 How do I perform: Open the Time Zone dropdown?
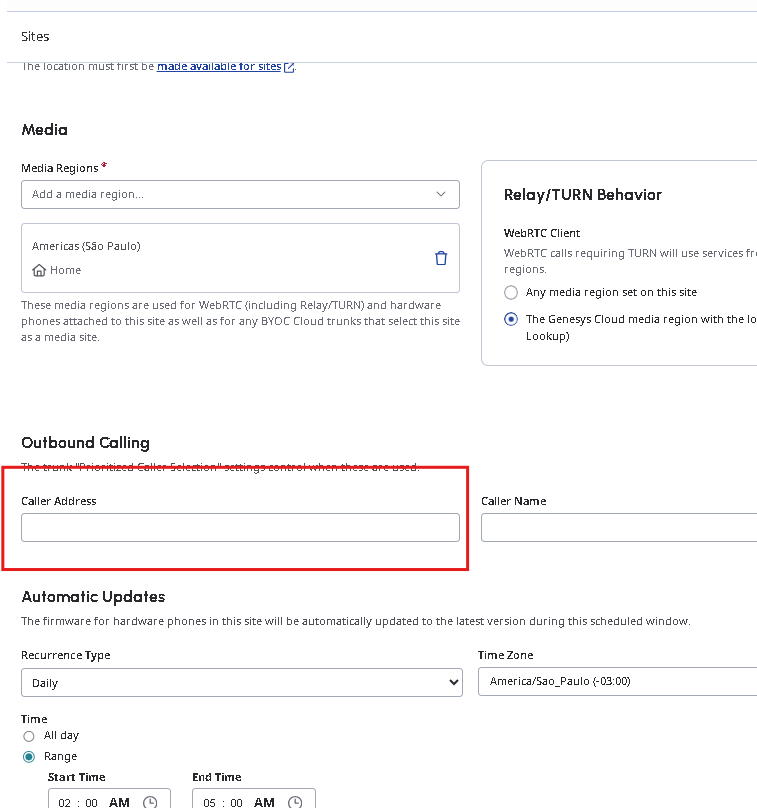pos(616,682)
